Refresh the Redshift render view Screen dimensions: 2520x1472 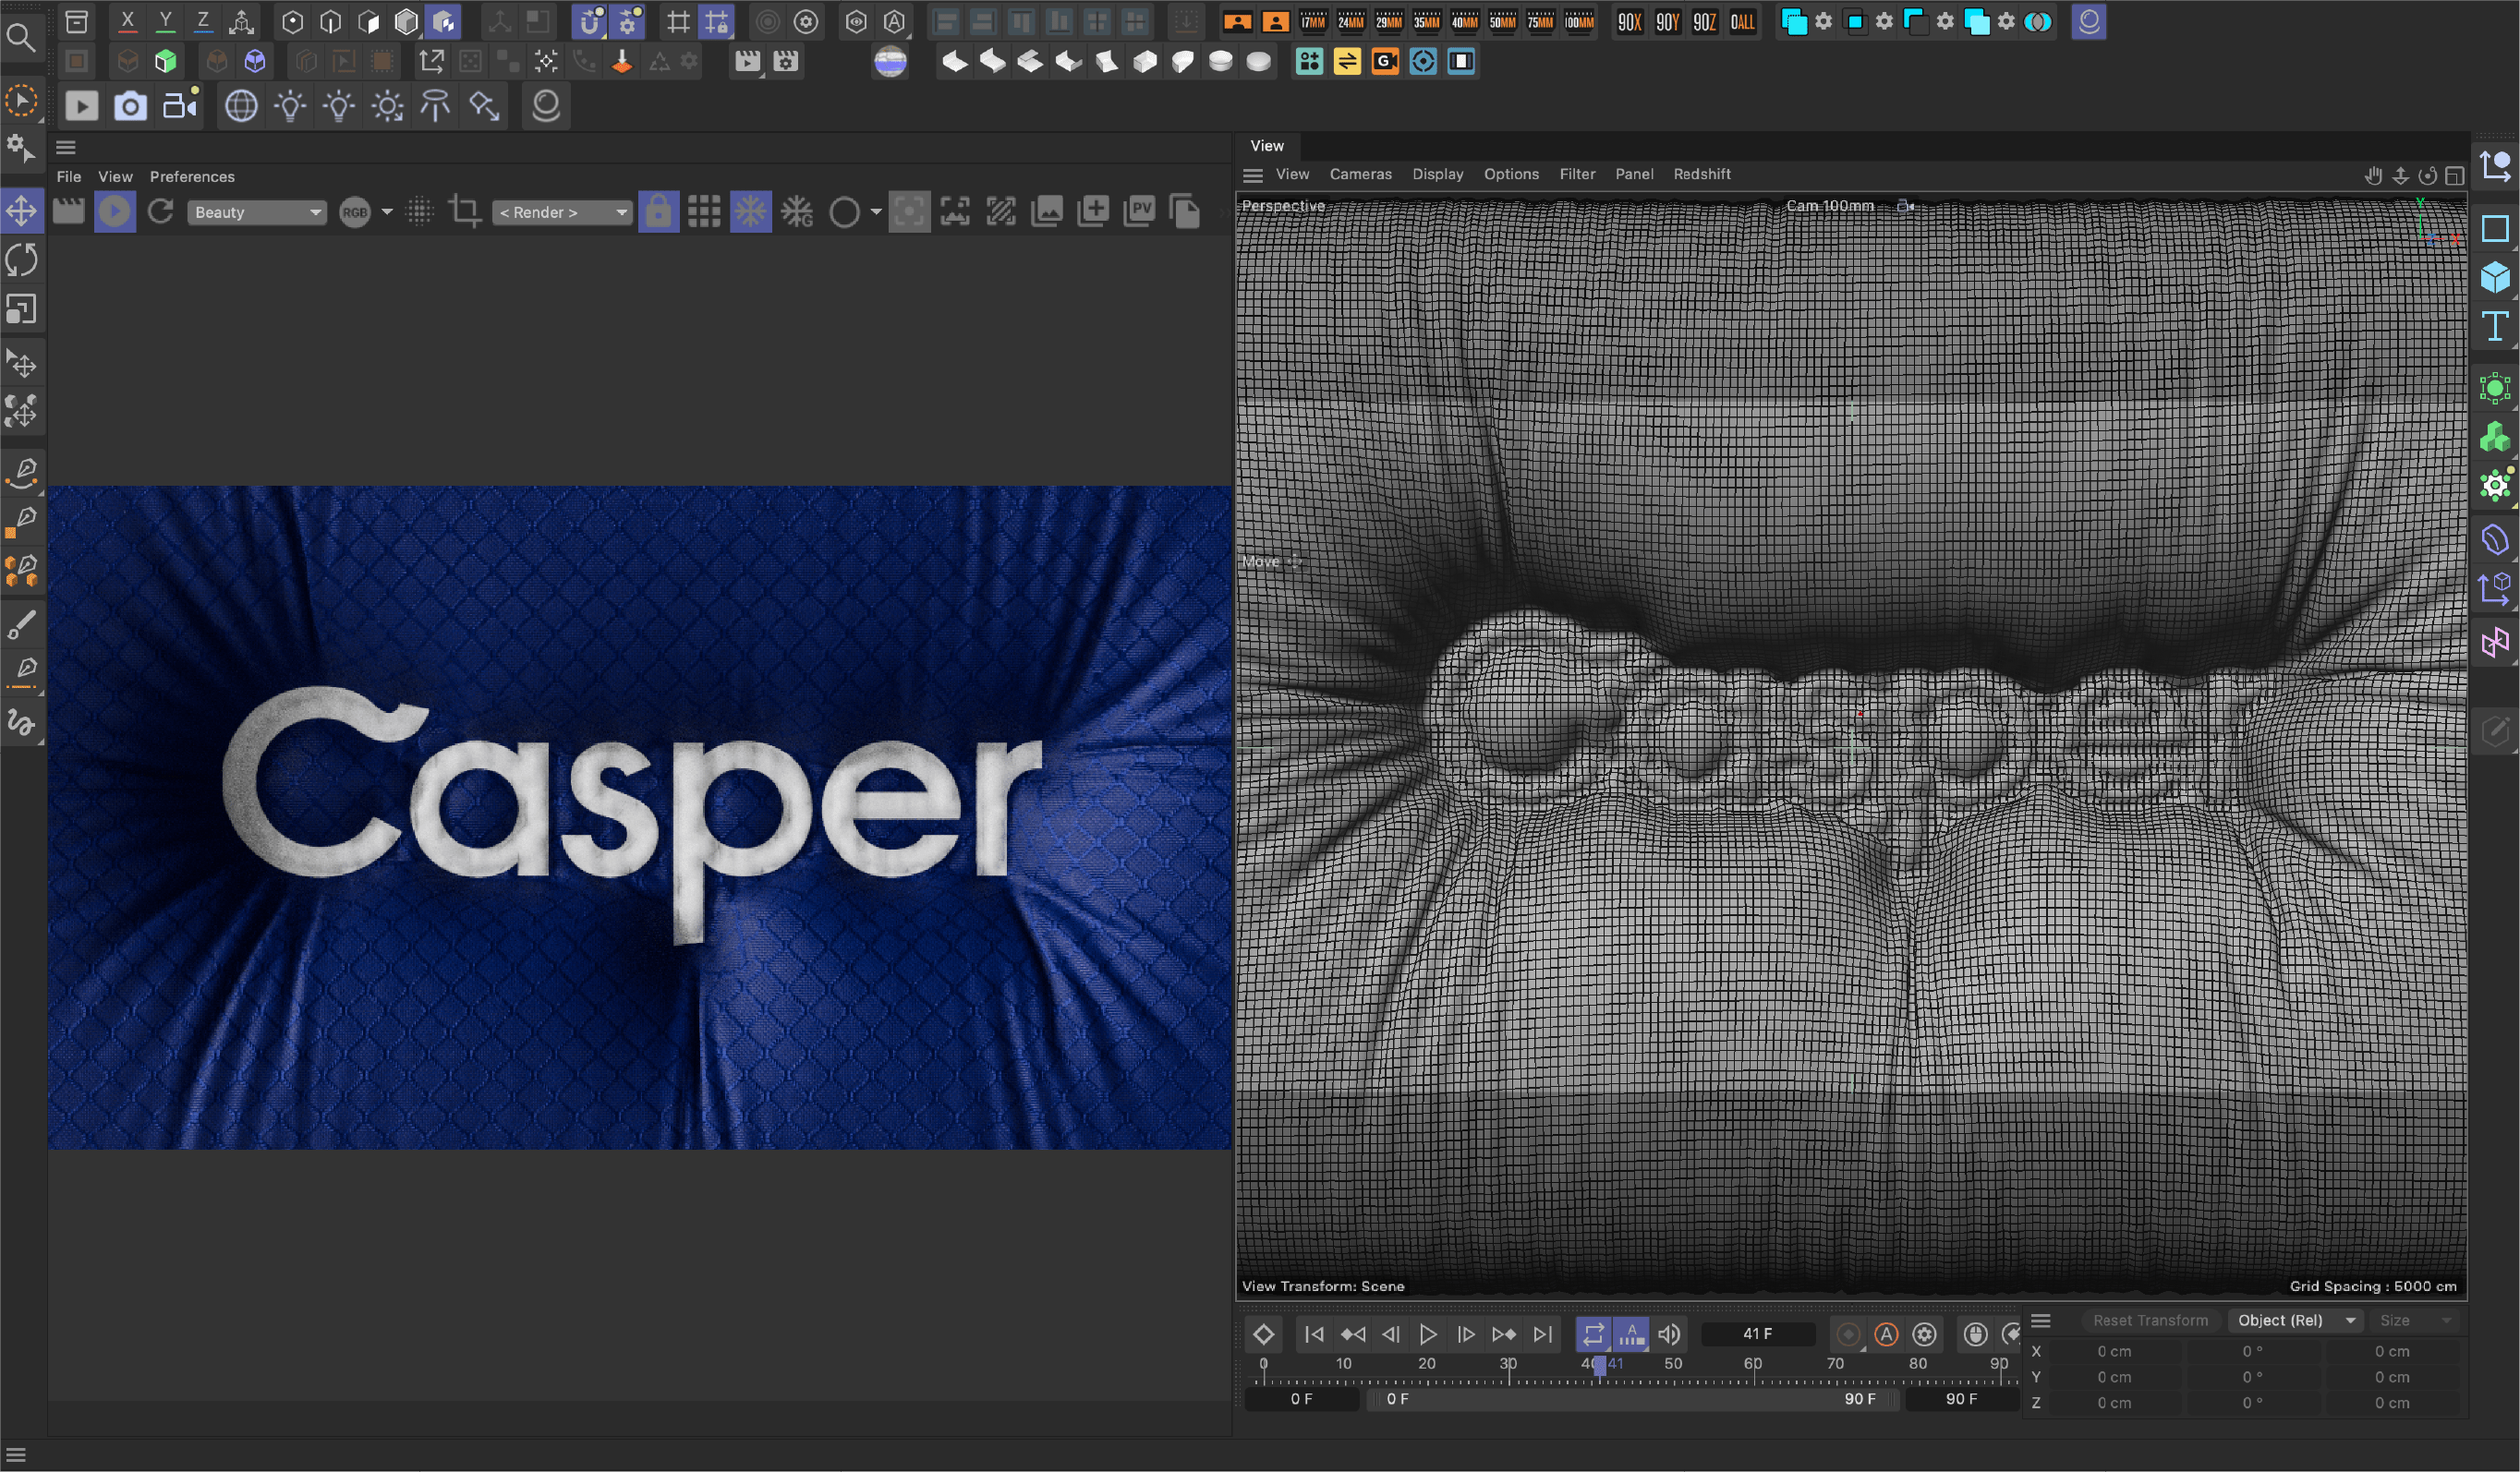(x=161, y=211)
